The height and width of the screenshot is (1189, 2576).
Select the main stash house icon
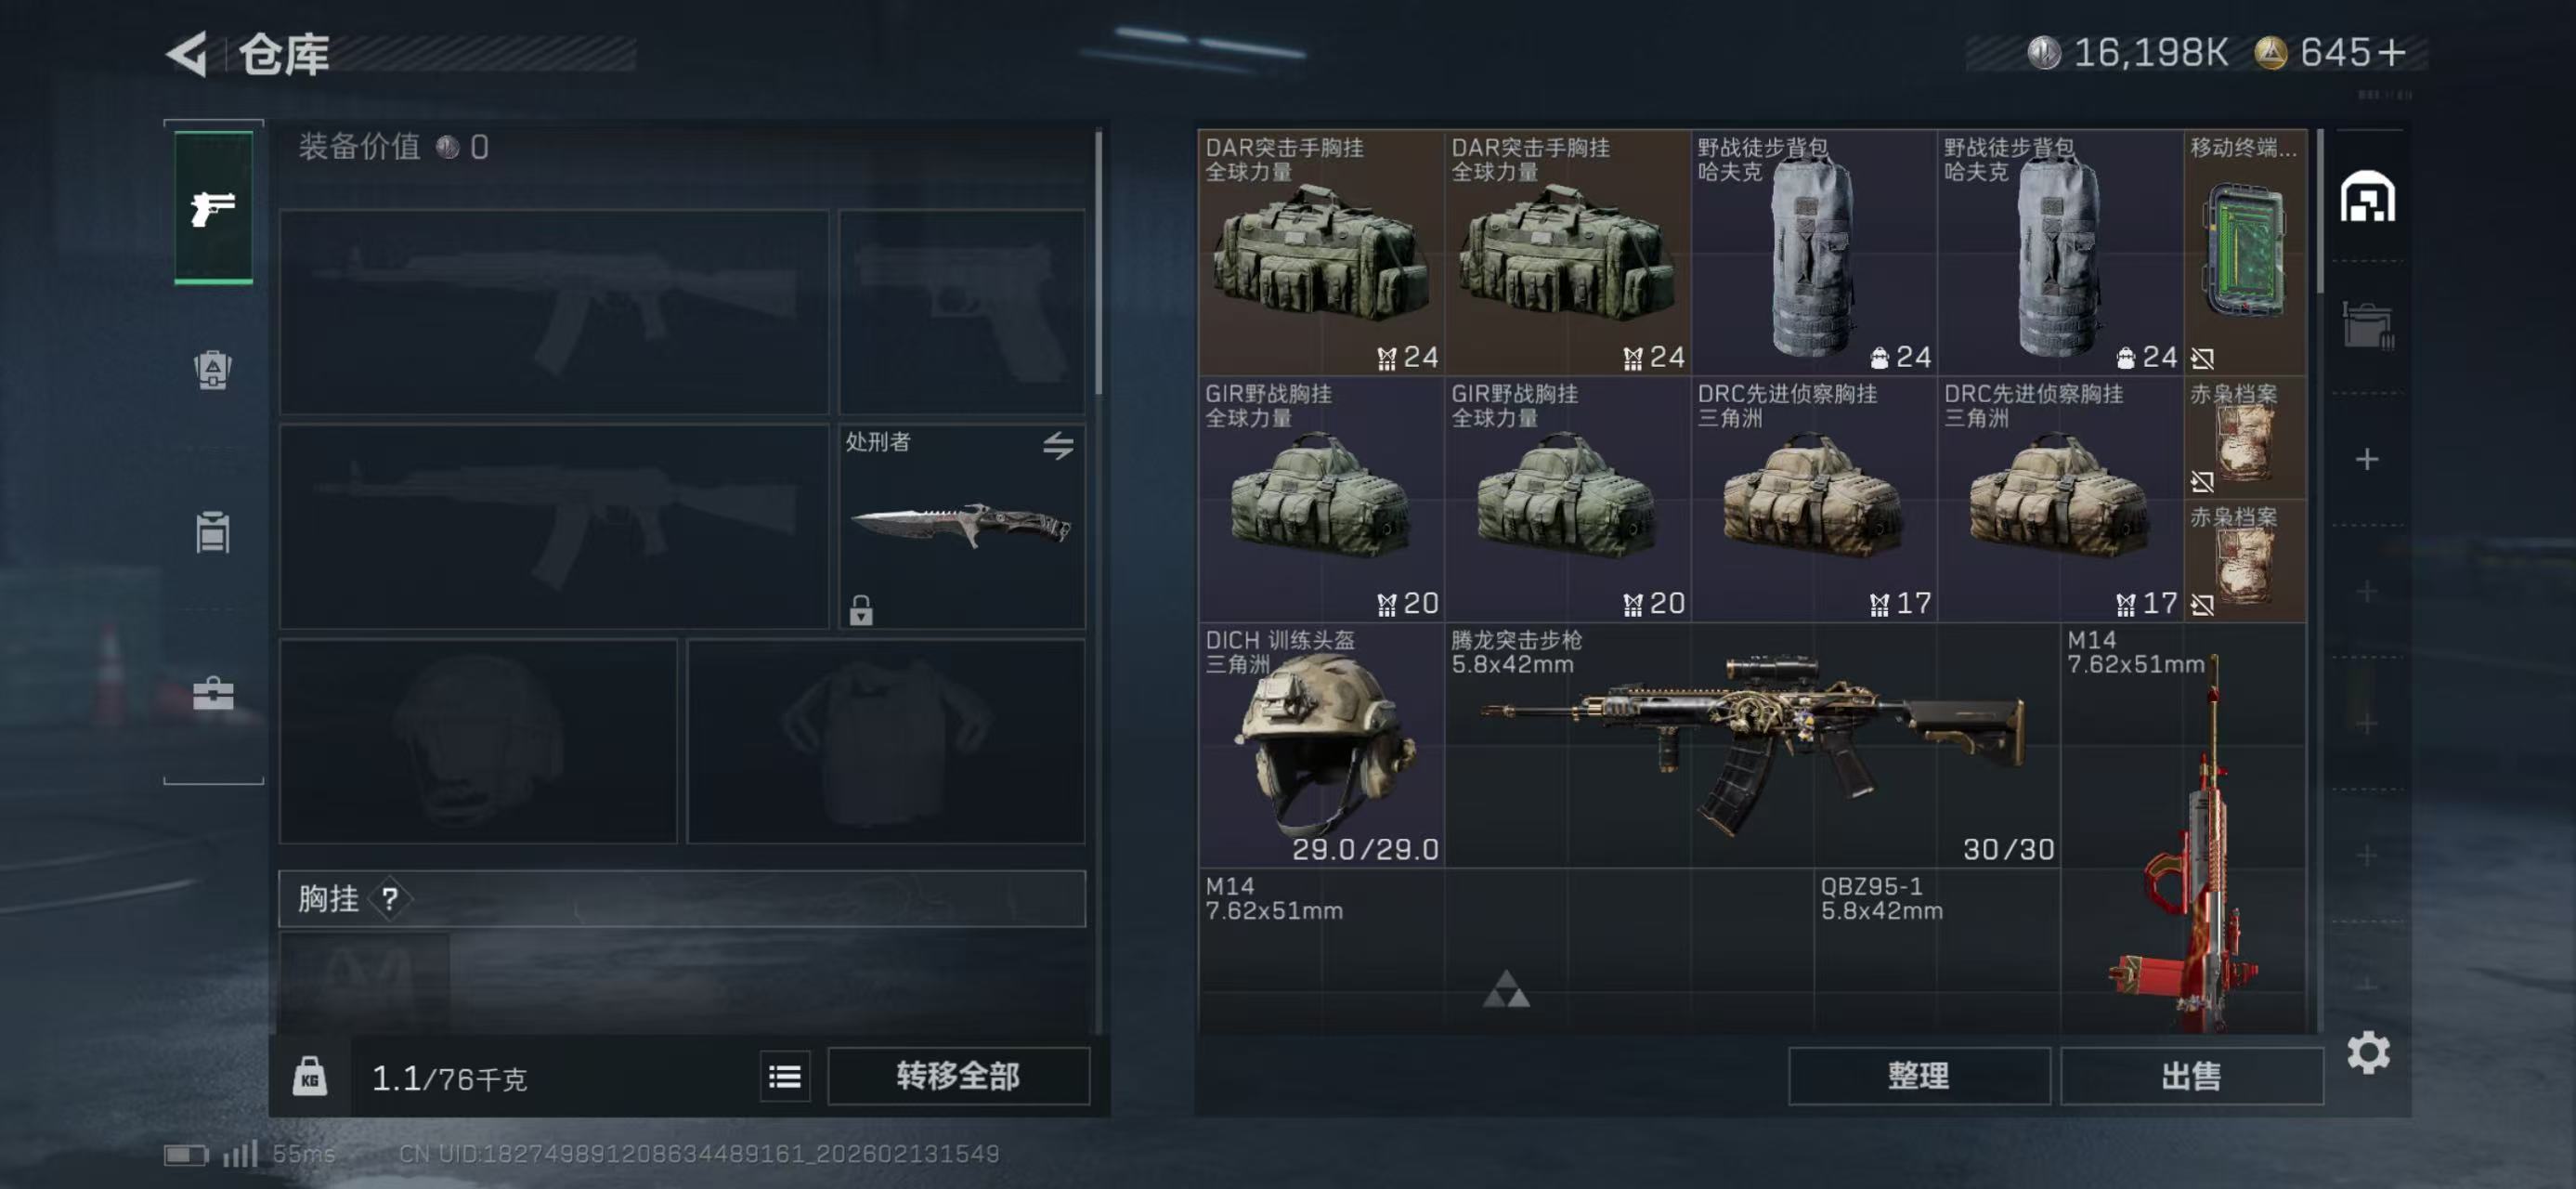coord(2367,197)
